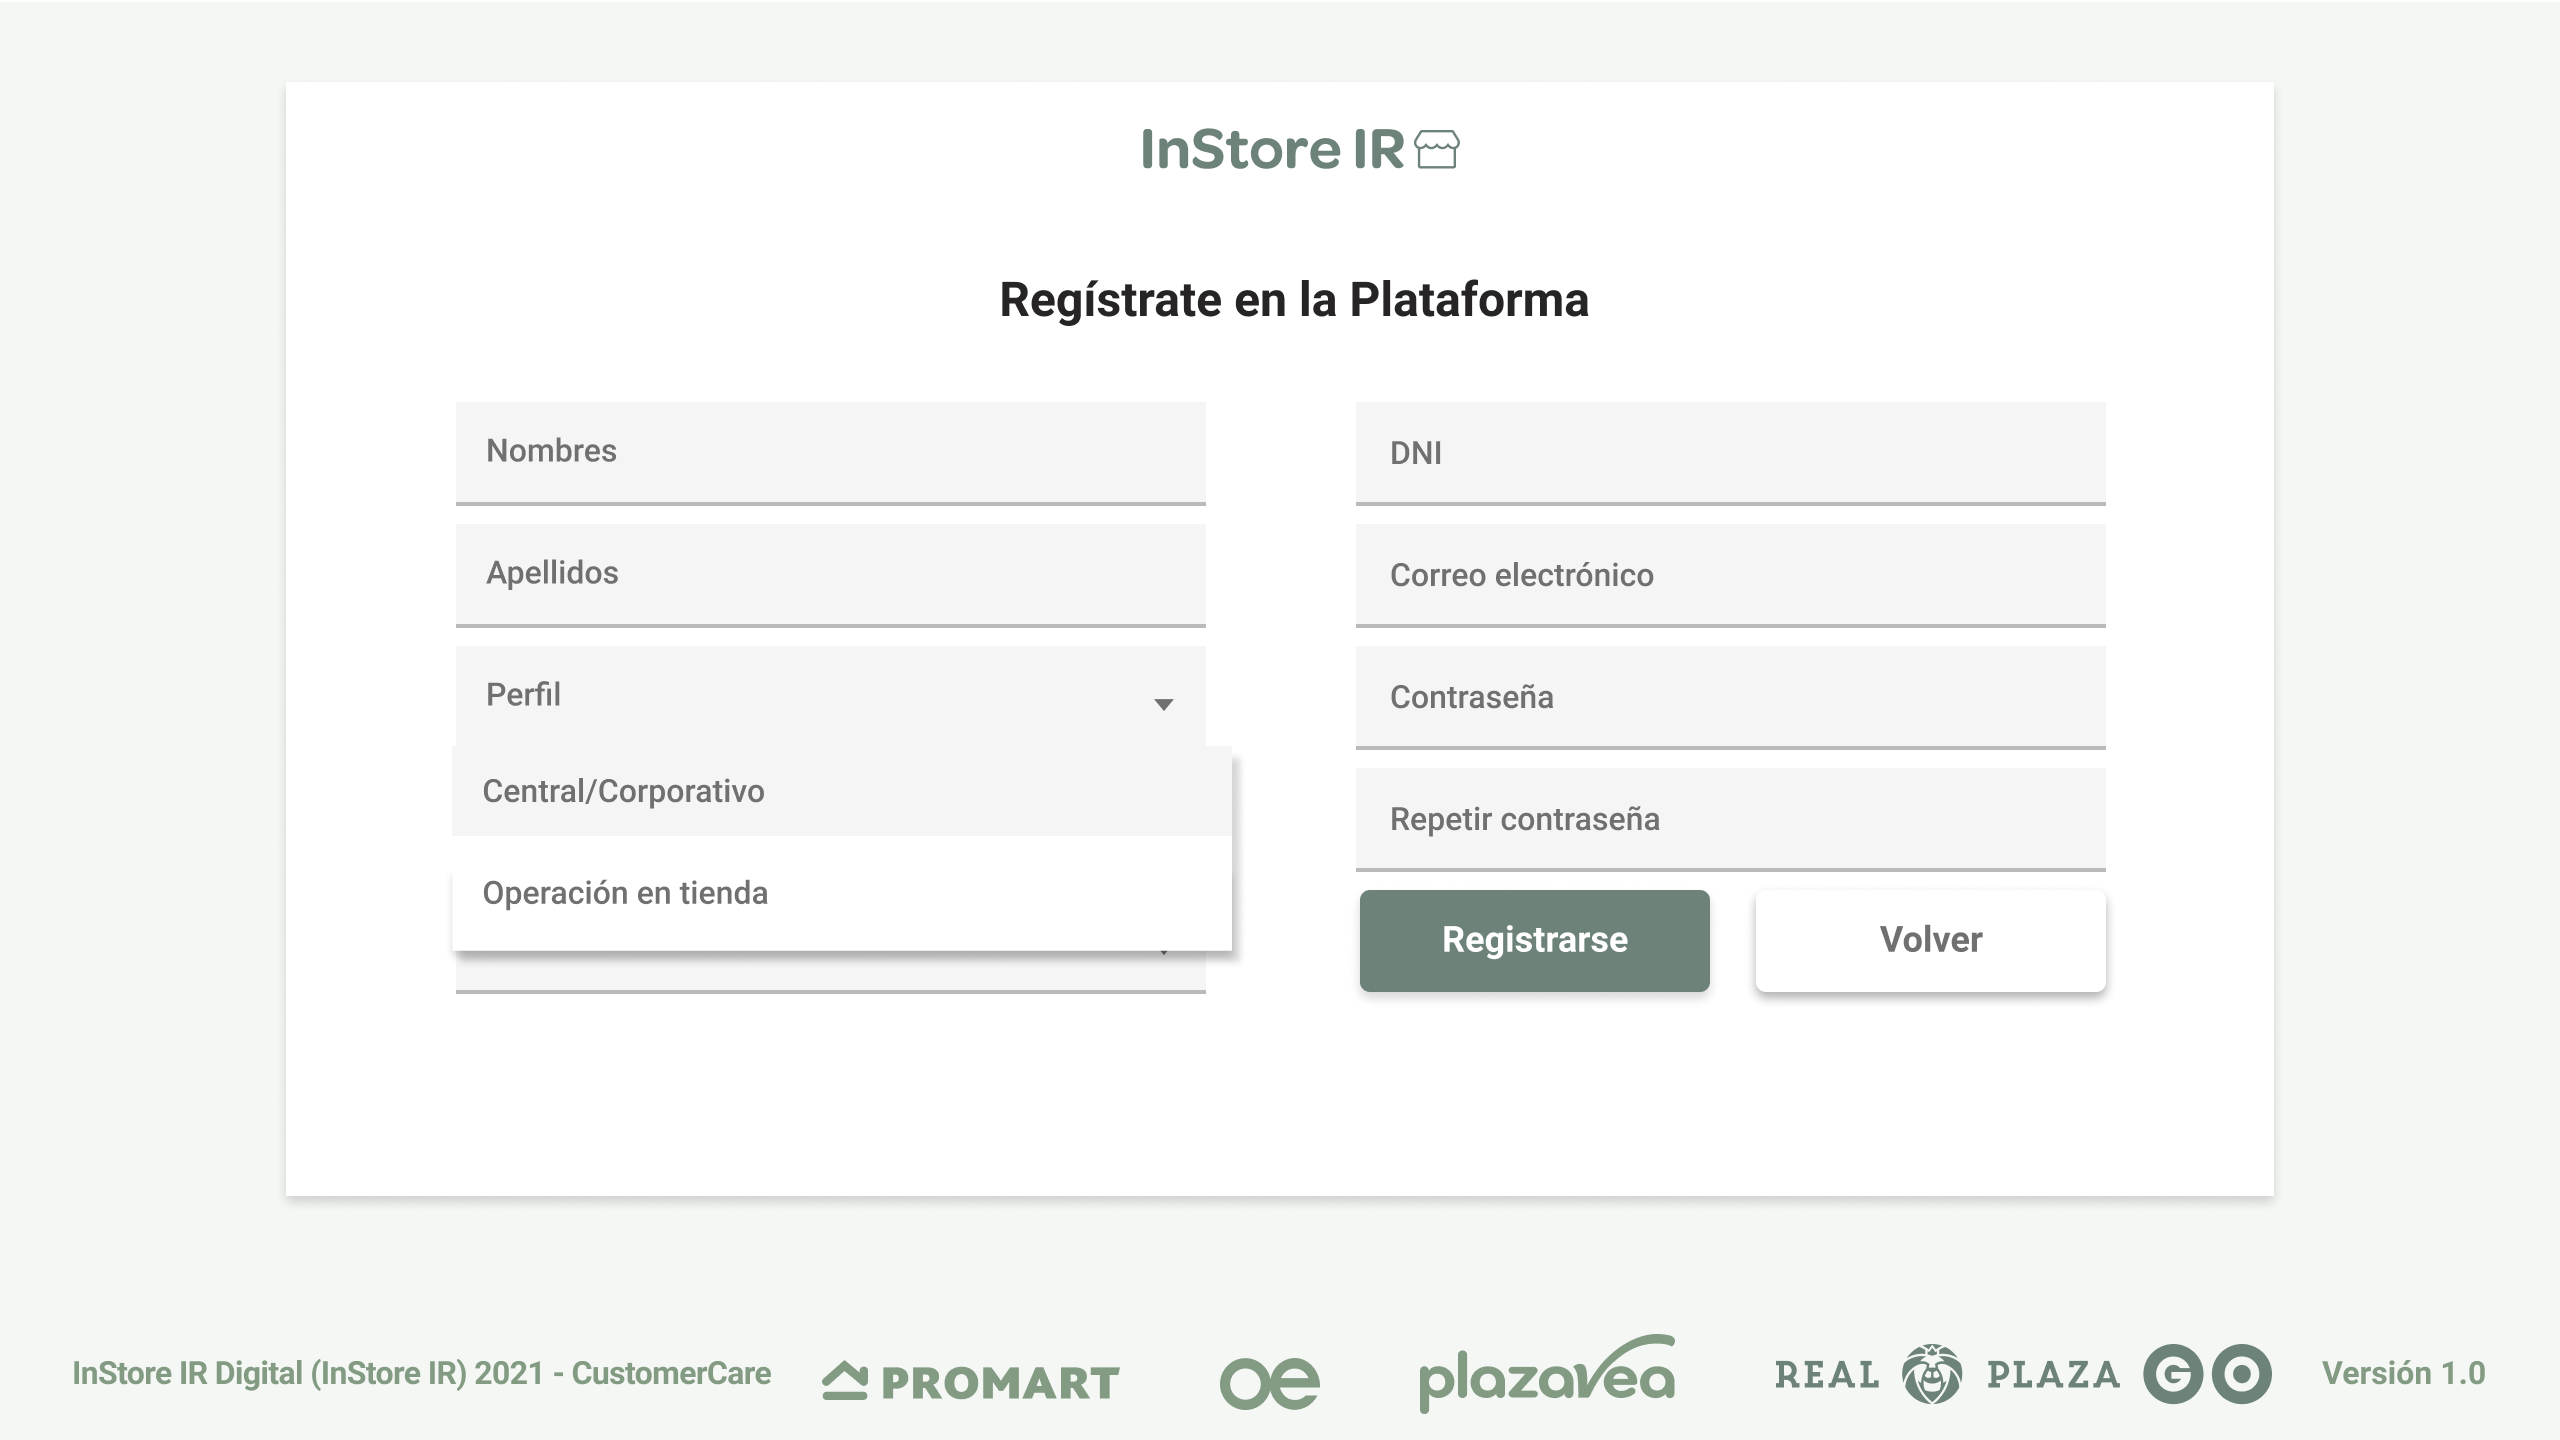The image size is (2560, 1440).
Task: Choose Operación en tienda profile option
Action: [x=626, y=893]
